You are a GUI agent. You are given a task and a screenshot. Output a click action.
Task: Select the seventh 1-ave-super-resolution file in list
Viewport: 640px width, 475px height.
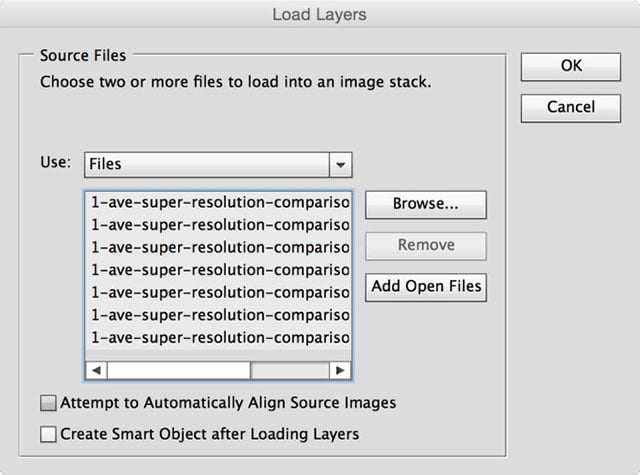tap(218, 337)
